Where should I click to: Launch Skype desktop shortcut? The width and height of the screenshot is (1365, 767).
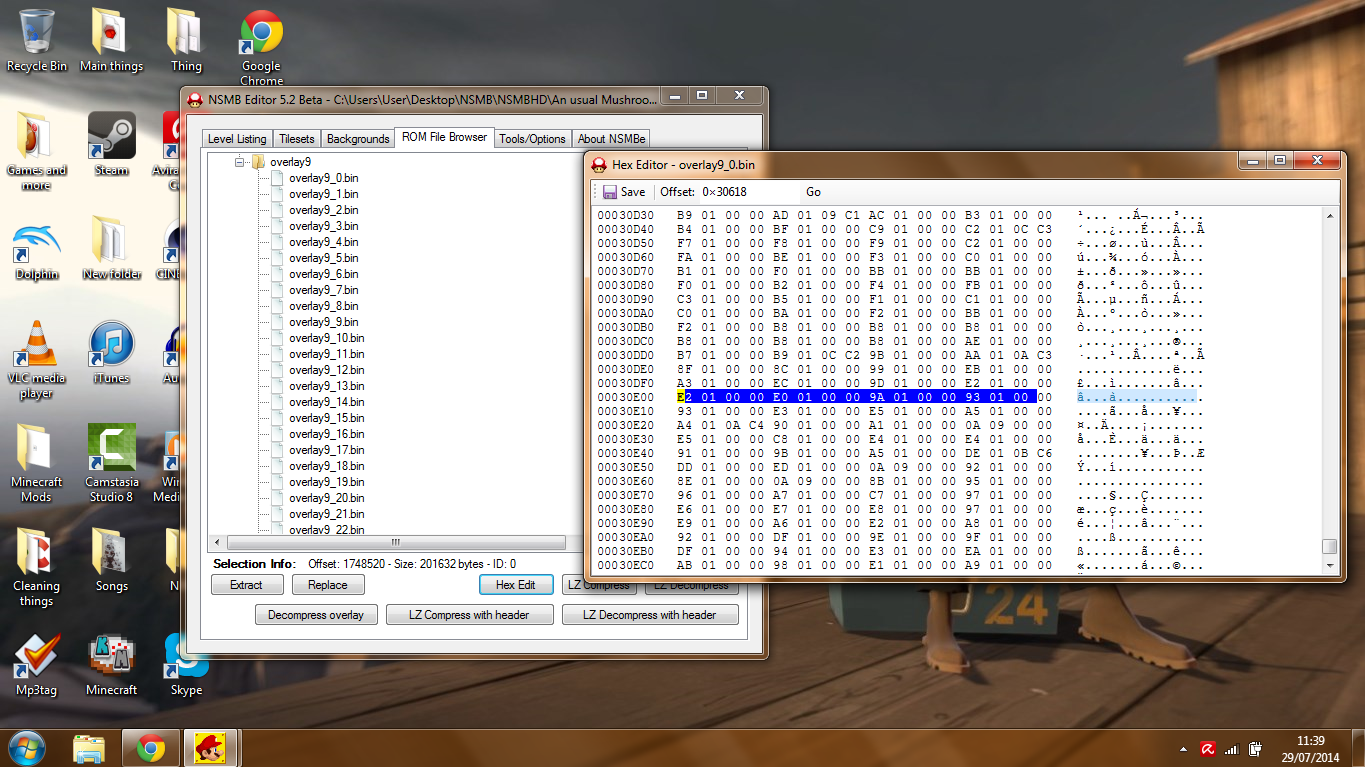pyautogui.click(x=186, y=663)
